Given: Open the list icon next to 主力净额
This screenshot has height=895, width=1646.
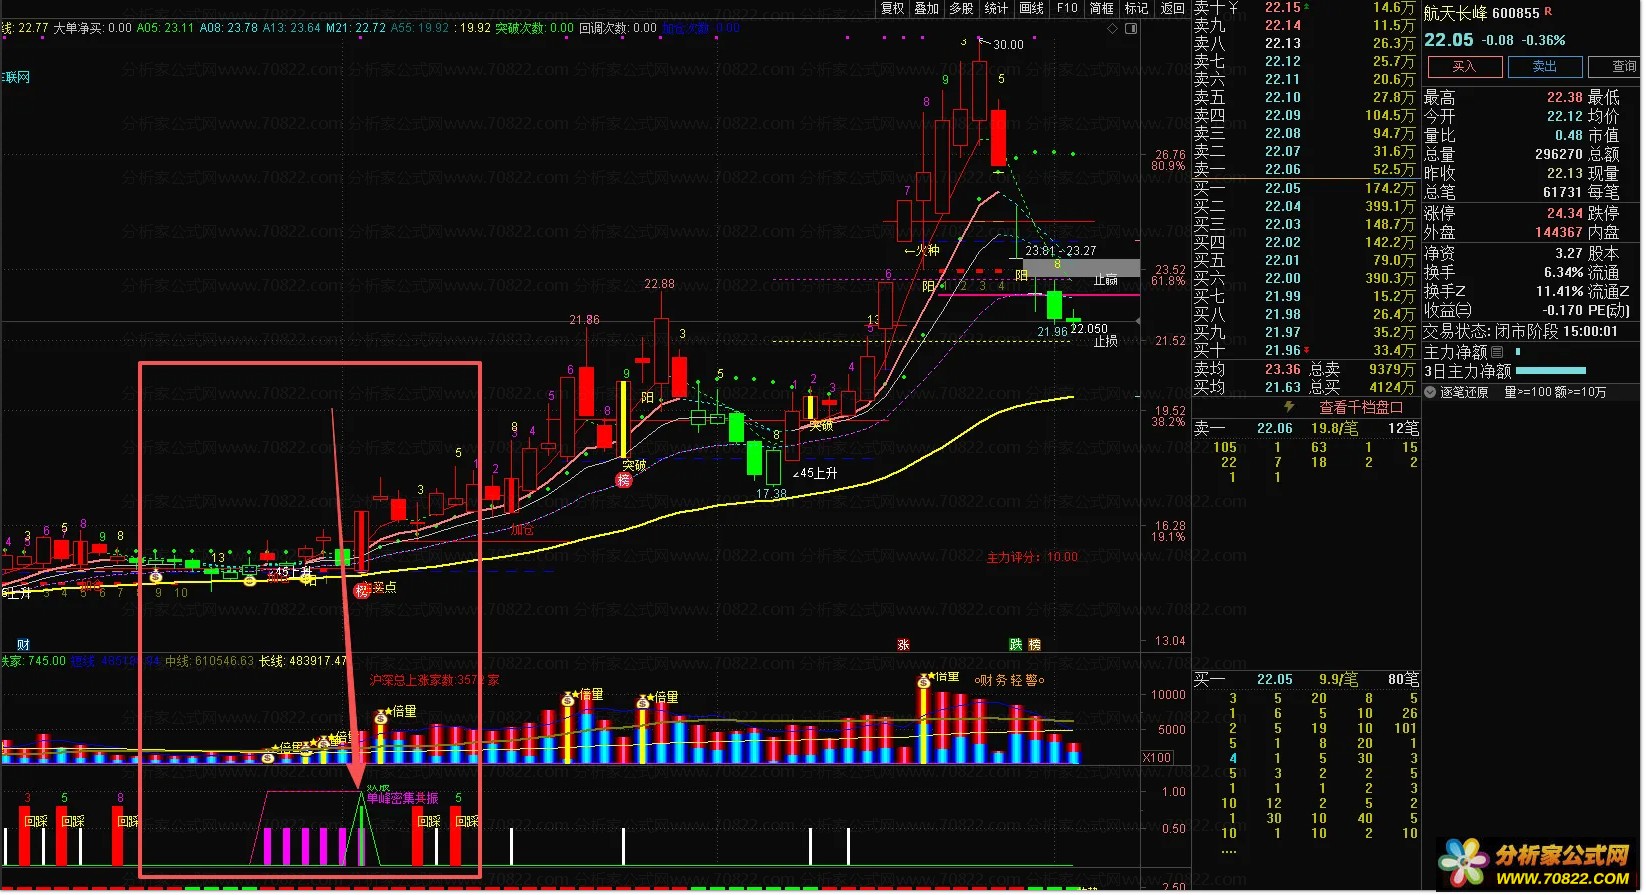Looking at the screenshot, I should (x=1497, y=352).
